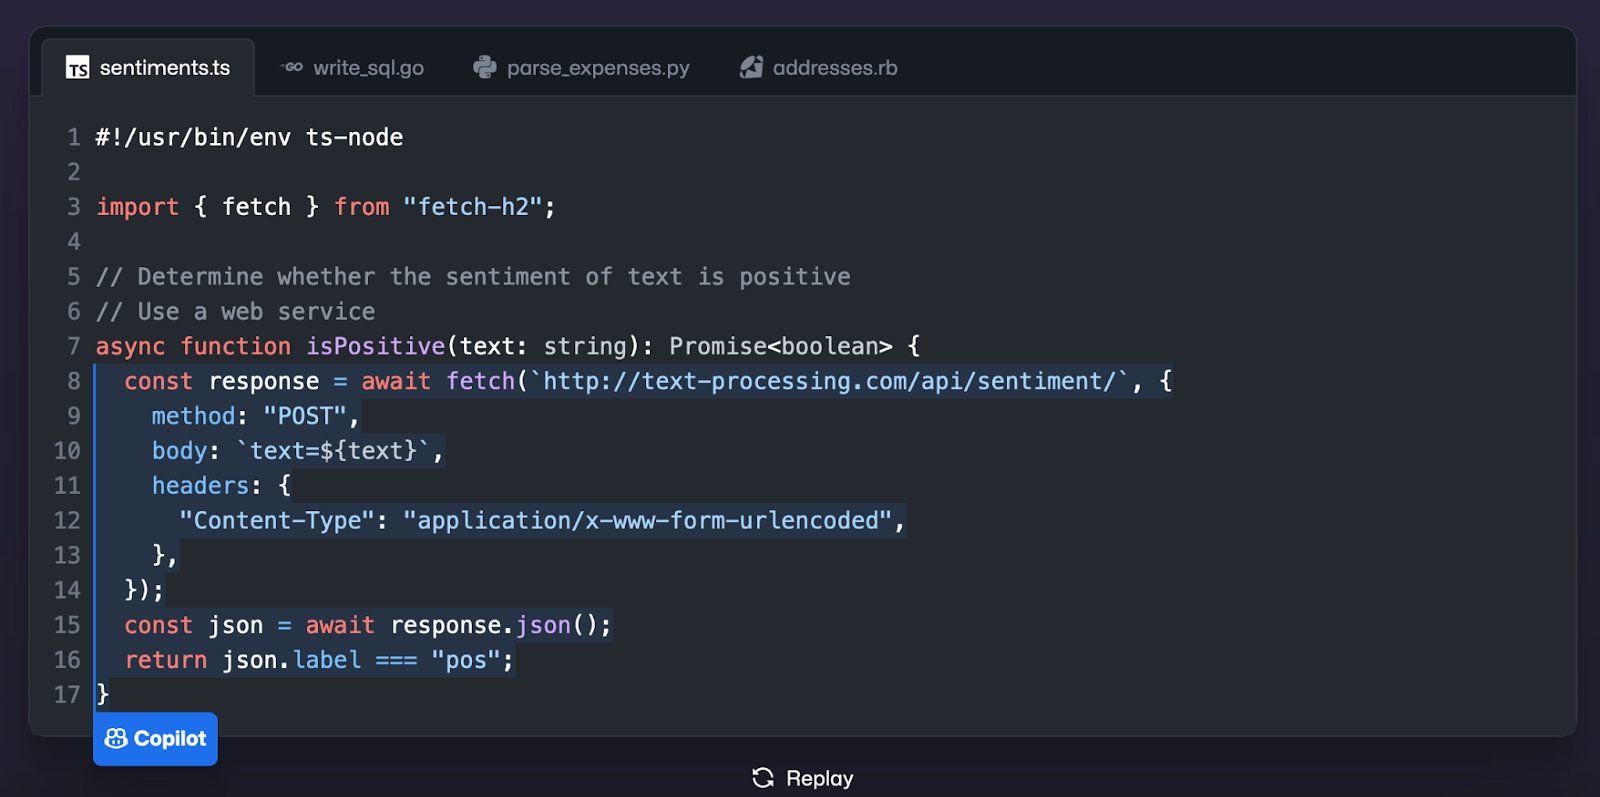Select the addresses.rb tab label
This screenshot has width=1600, height=797.
(835, 68)
